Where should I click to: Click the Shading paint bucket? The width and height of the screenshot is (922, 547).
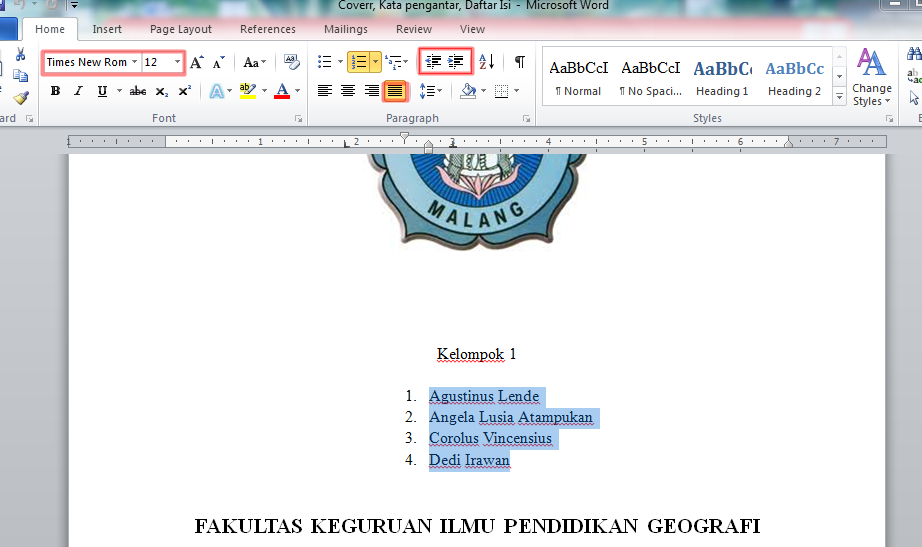point(469,91)
